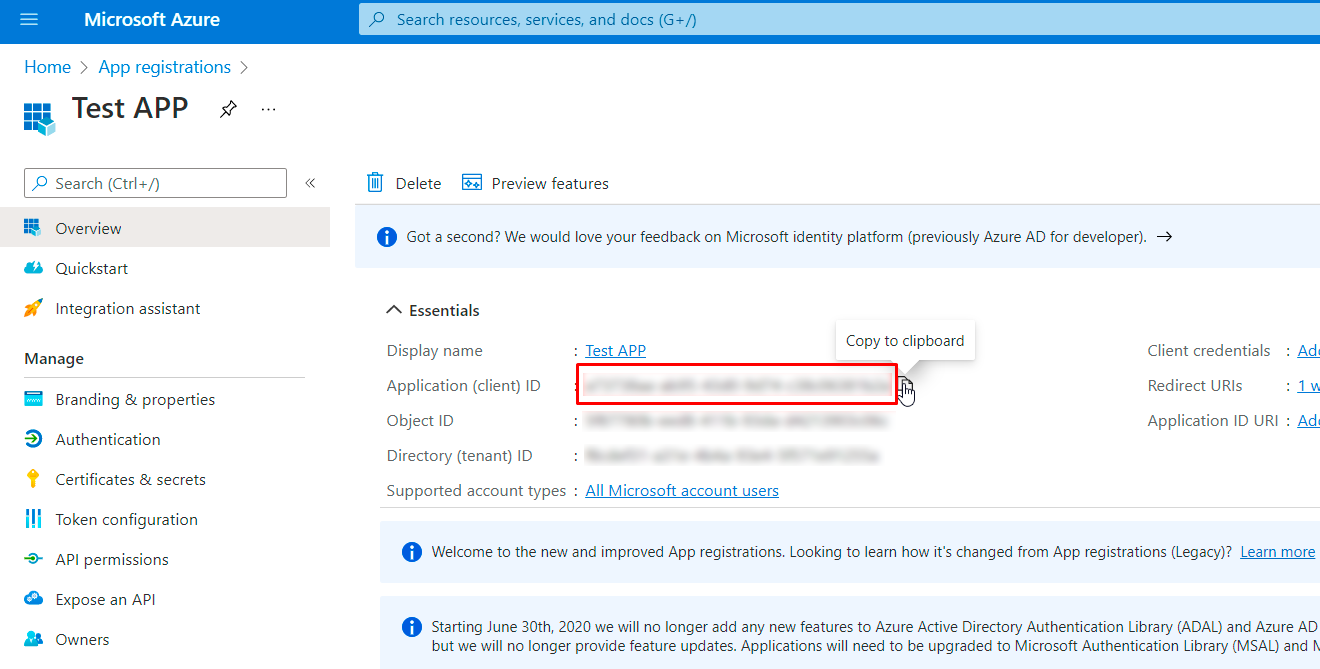Click the API permissions icon
The width and height of the screenshot is (1320, 669).
click(33, 559)
